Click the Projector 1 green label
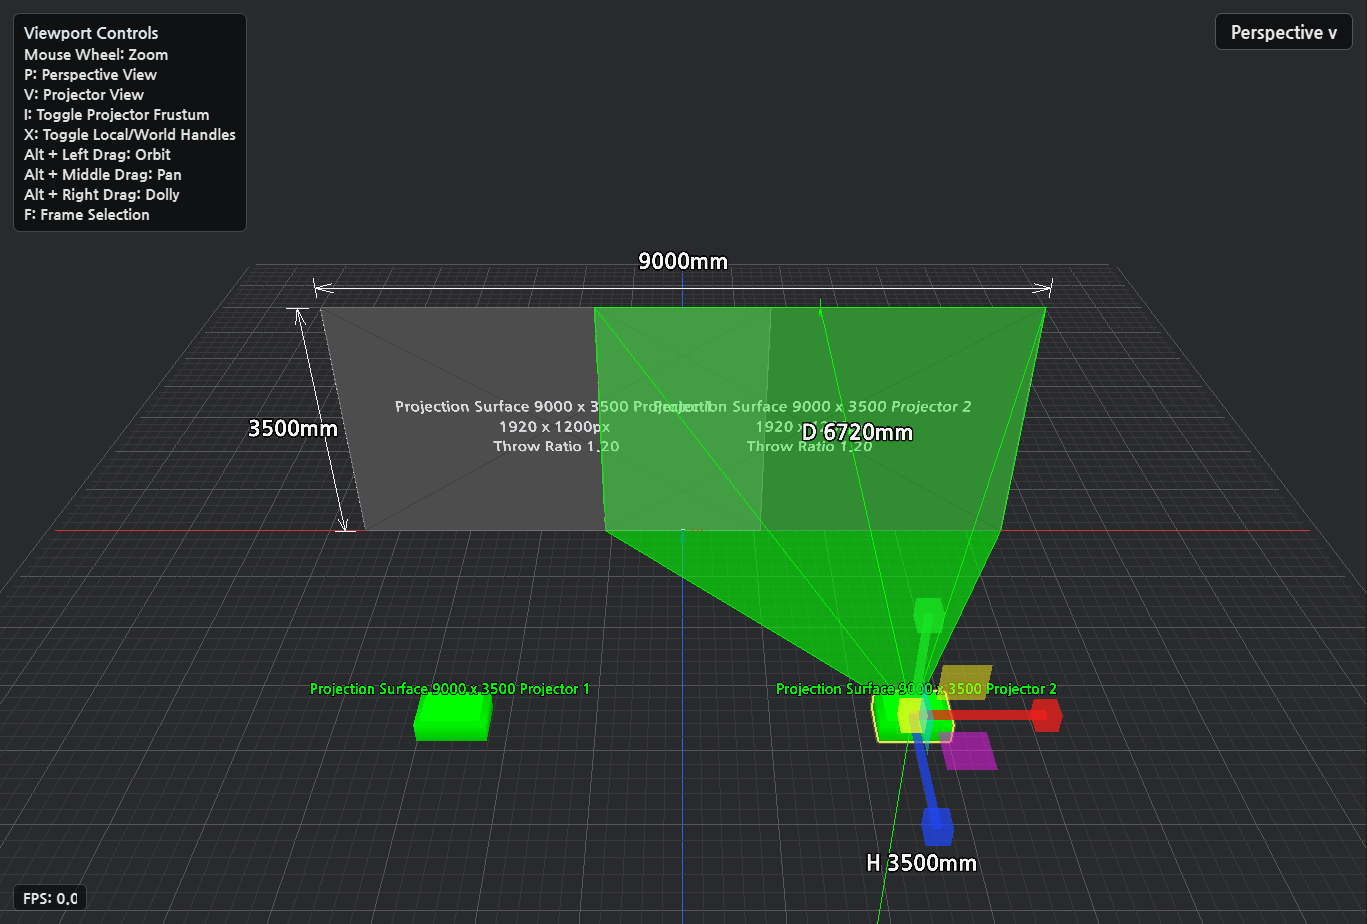Image resolution: width=1367 pixels, height=924 pixels. [x=449, y=689]
